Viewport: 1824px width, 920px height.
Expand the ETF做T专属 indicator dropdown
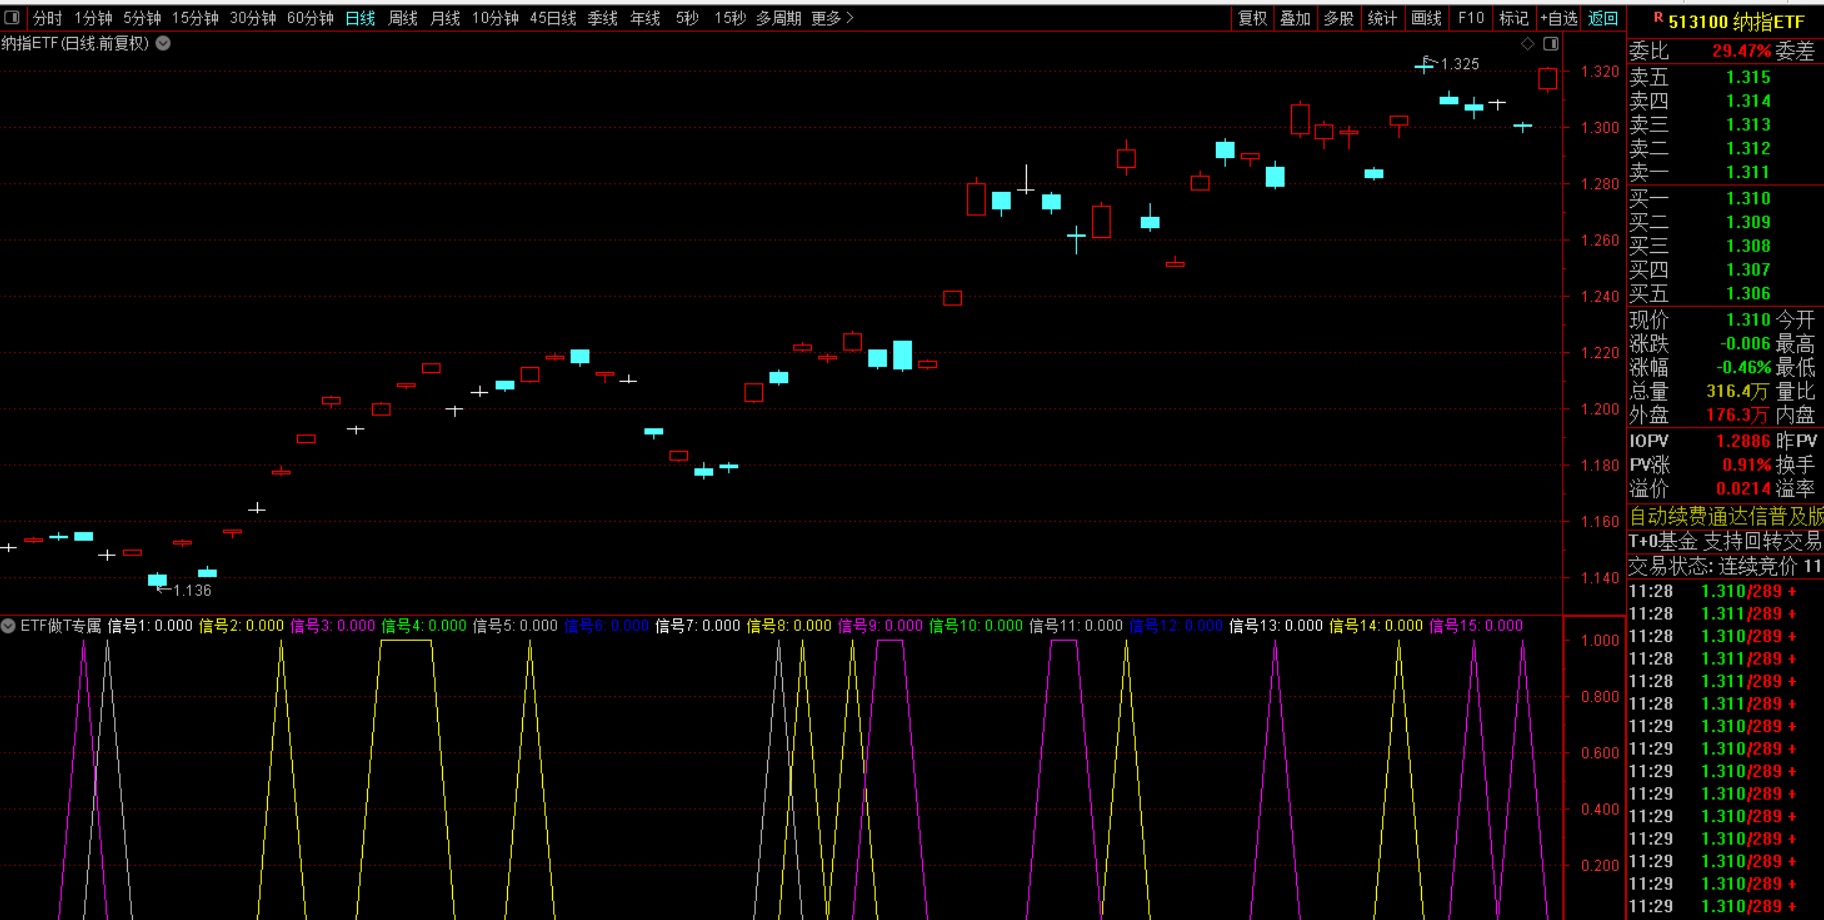8,626
